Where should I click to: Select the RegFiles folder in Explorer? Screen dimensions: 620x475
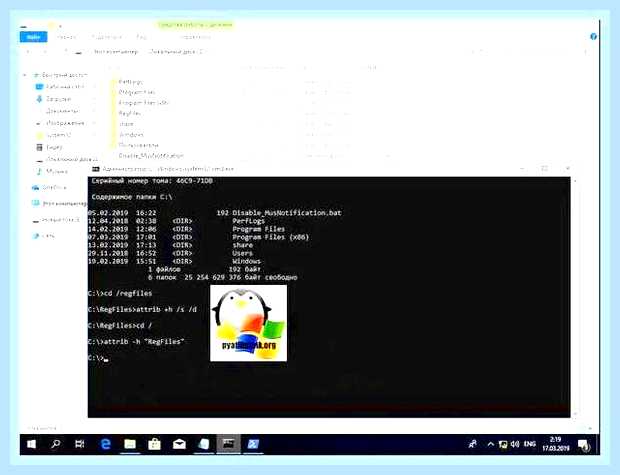pos(125,113)
